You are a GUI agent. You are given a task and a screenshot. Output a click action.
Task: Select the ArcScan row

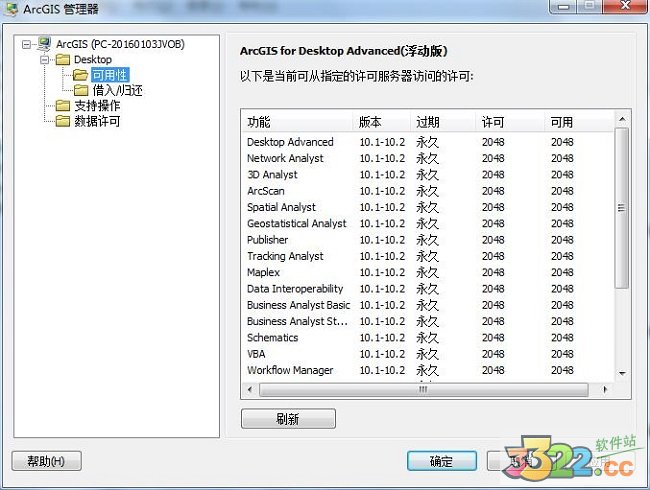pos(427,191)
